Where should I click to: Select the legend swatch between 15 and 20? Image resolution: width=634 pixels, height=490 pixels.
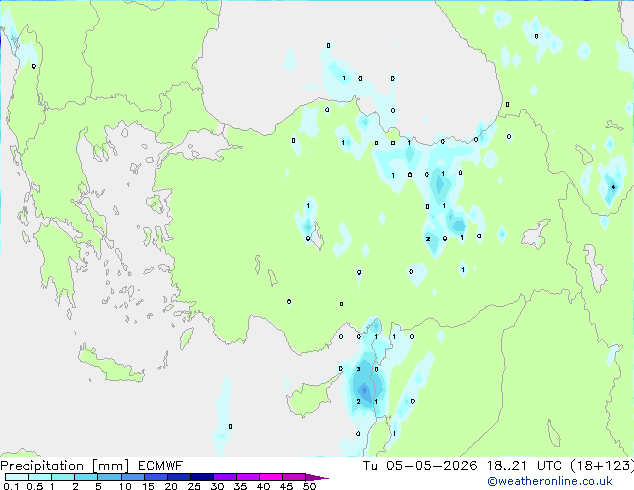[155, 477]
